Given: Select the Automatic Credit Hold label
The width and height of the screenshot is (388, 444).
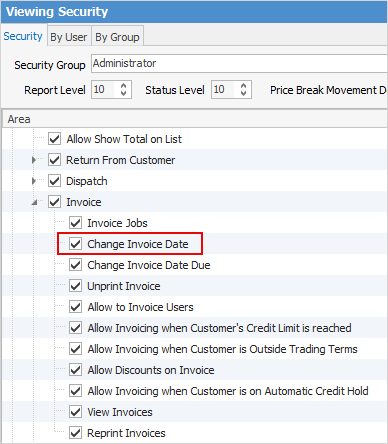Looking at the screenshot, I should (x=228, y=391).
